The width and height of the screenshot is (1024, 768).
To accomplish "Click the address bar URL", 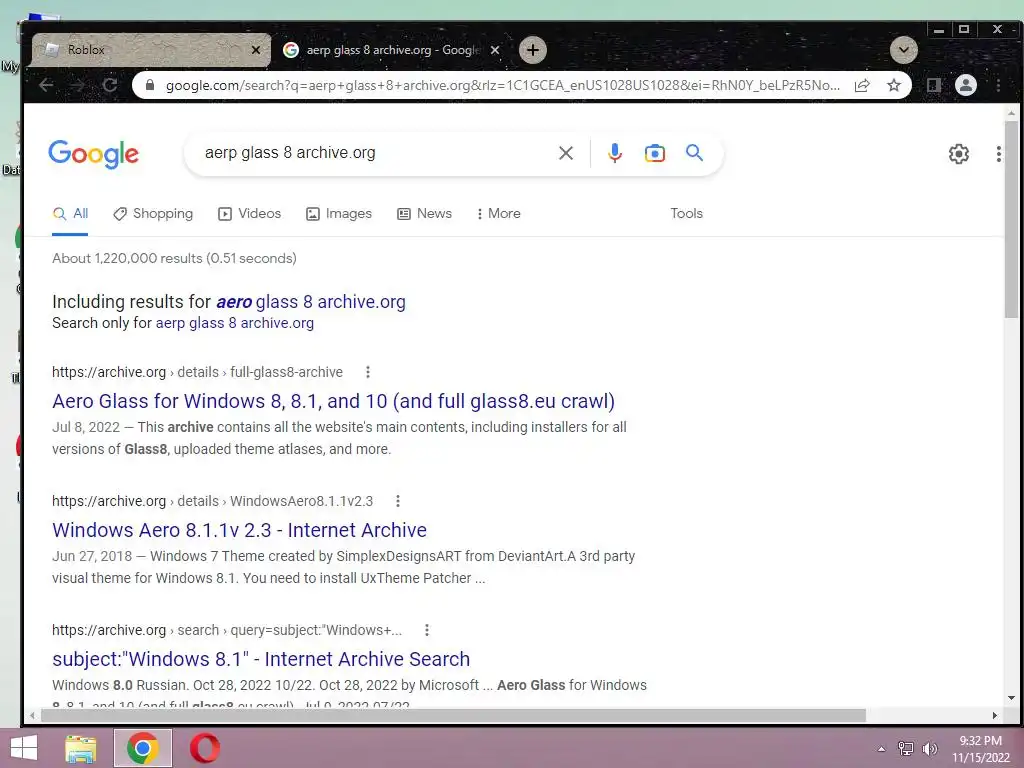I will [x=503, y=85].
